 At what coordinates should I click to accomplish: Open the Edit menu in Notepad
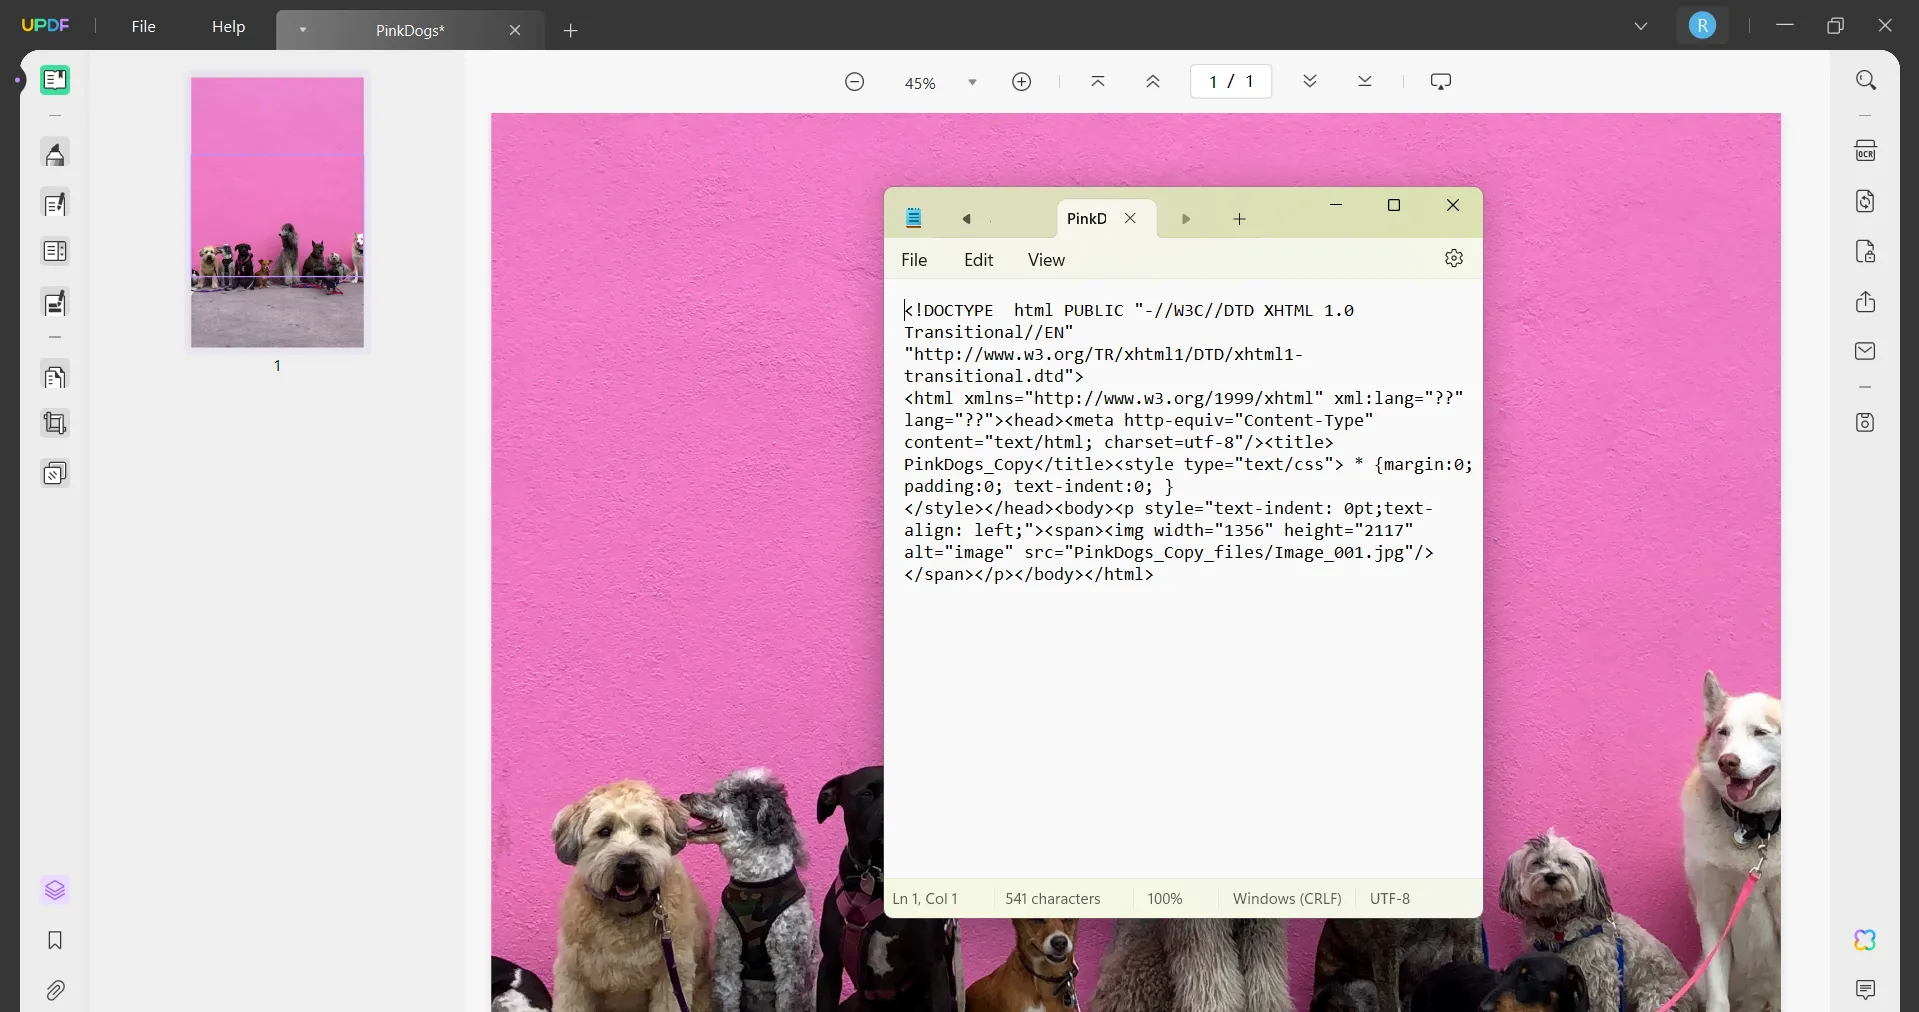tap(978, 259)
